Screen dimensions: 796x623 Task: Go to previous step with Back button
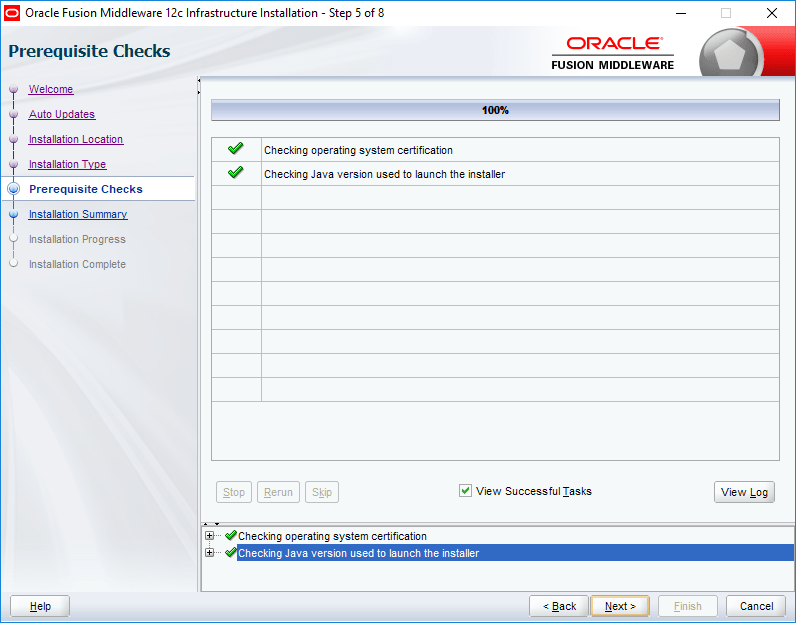coord(558,606)
